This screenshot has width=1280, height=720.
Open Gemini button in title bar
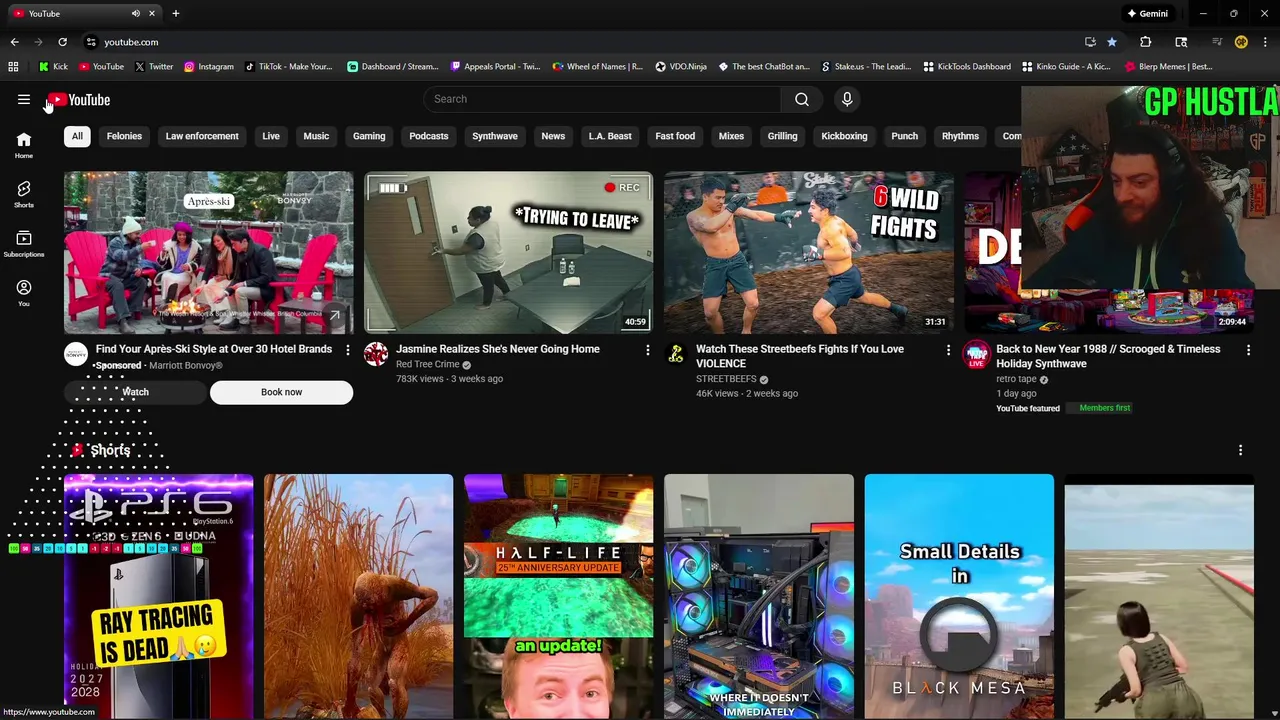(1148, 14)
